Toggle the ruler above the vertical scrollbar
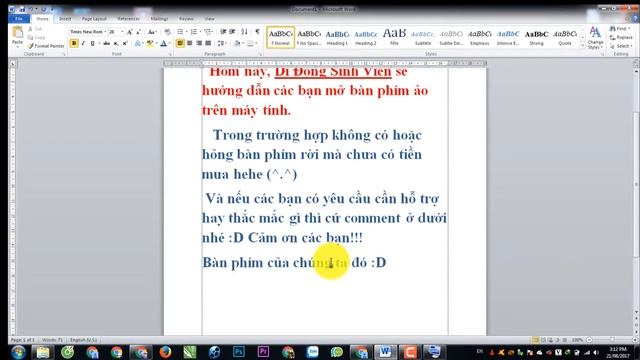The height and width of the screenshot is (360, 640). point(636,64)
